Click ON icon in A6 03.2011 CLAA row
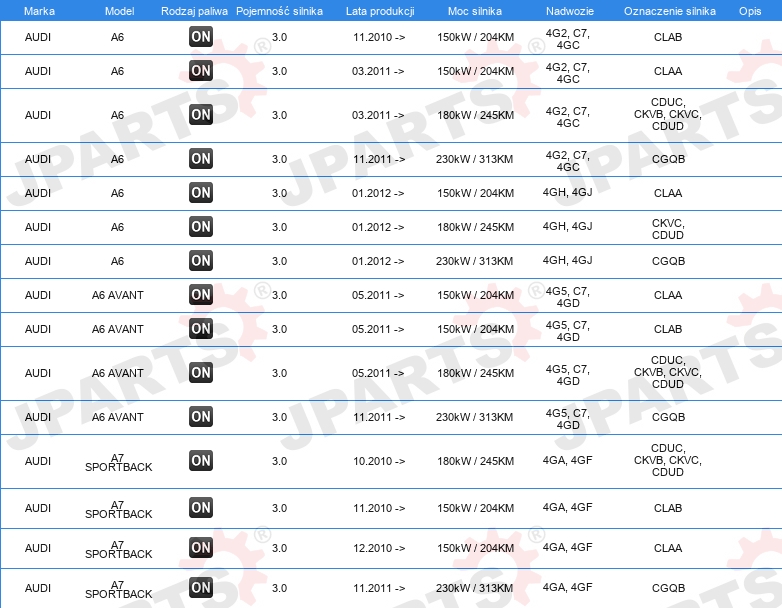 click(201, 70)
